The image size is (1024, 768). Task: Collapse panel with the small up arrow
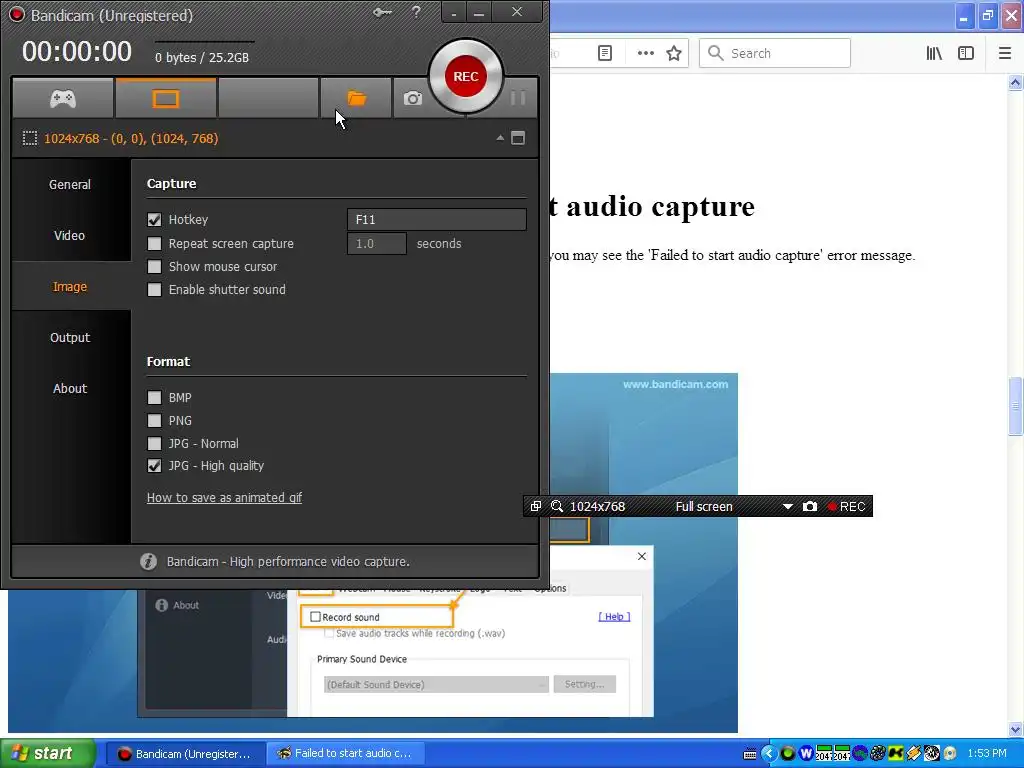[500, 138]
